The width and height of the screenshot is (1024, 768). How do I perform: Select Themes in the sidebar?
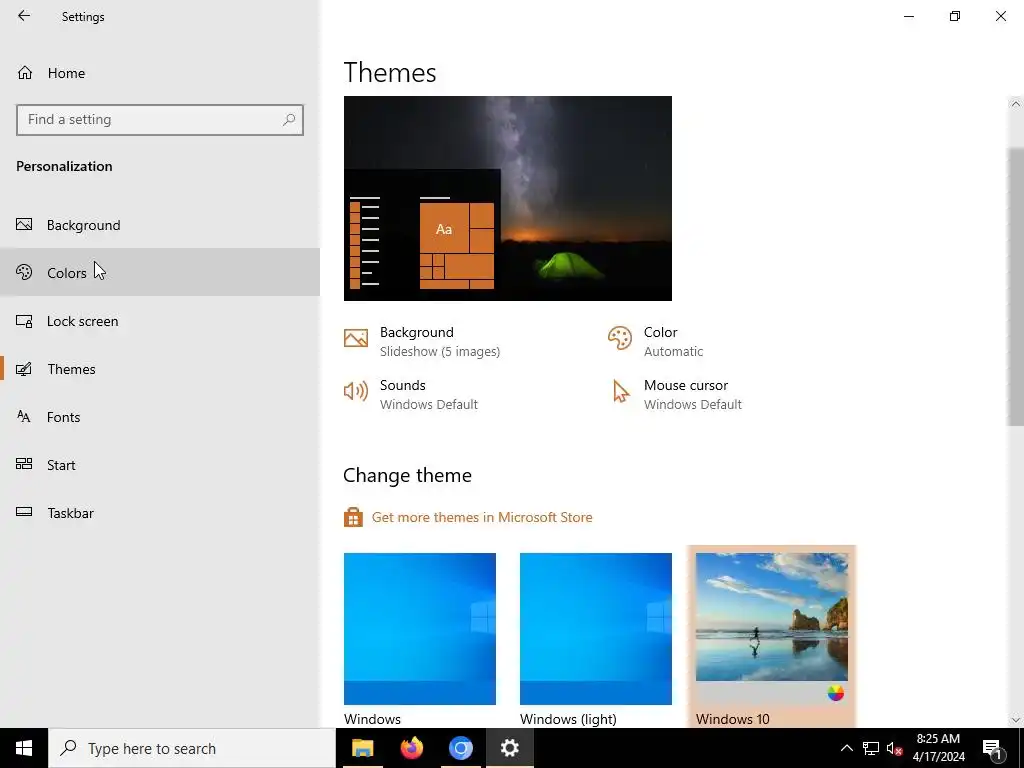pos(160,369)
